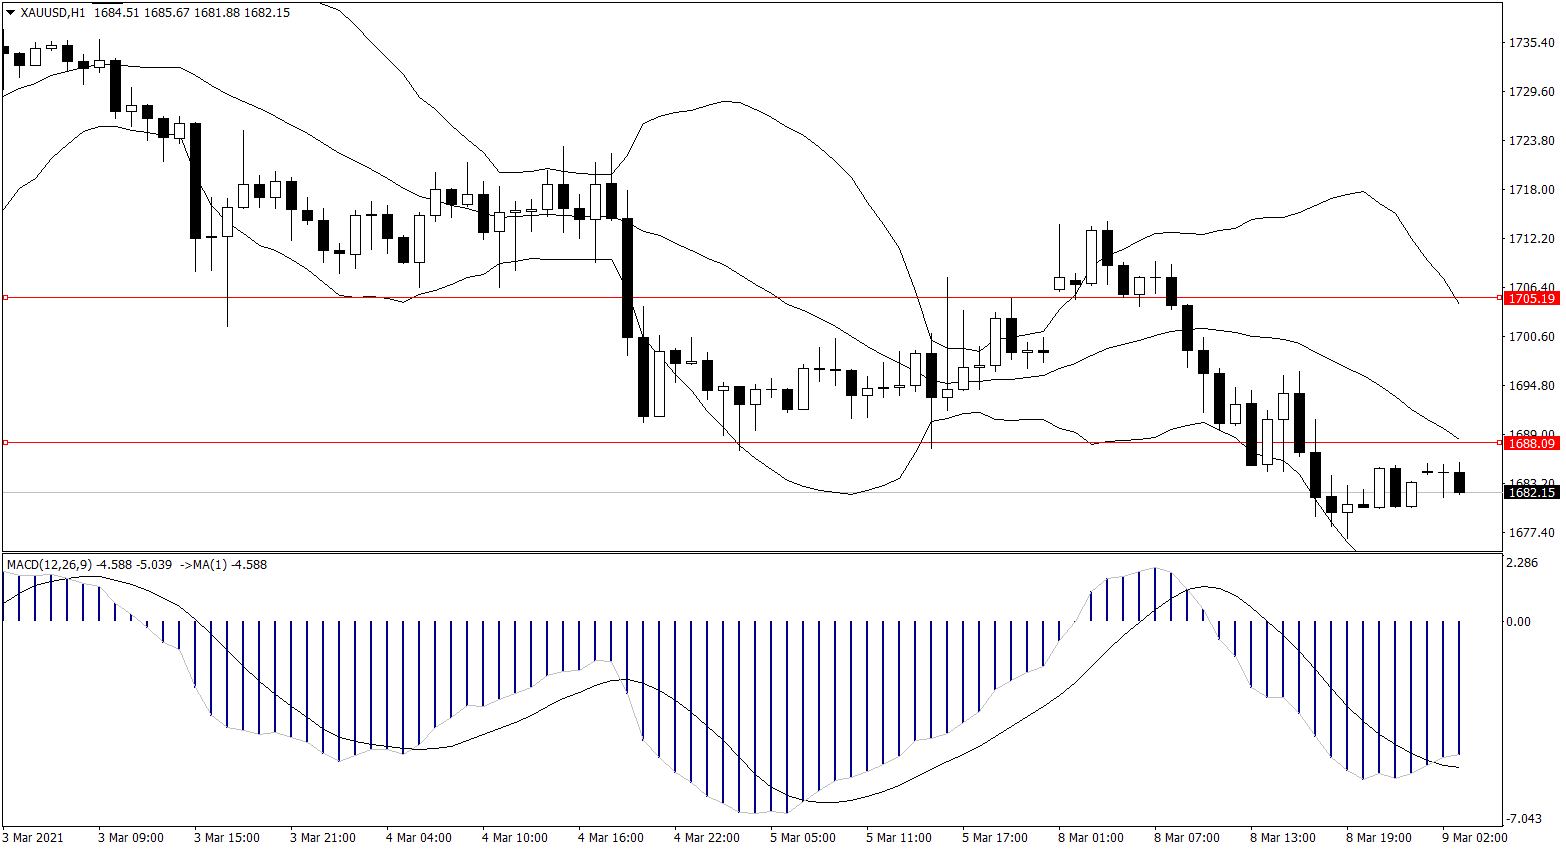The width and height of the screenshot is (1566, 850).
Task: Click the -7.043 value on MACD scale
Action: (x=1524, y=818)
